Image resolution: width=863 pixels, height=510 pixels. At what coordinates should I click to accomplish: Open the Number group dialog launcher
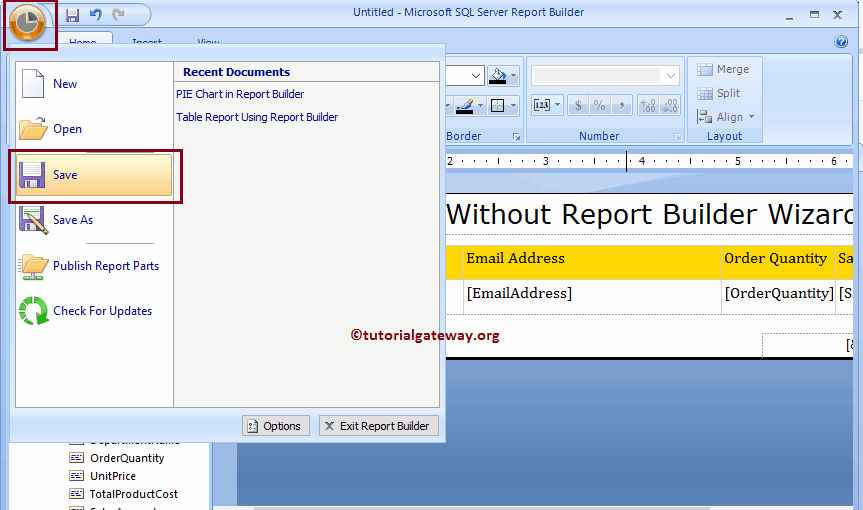[x=678, y=137]
